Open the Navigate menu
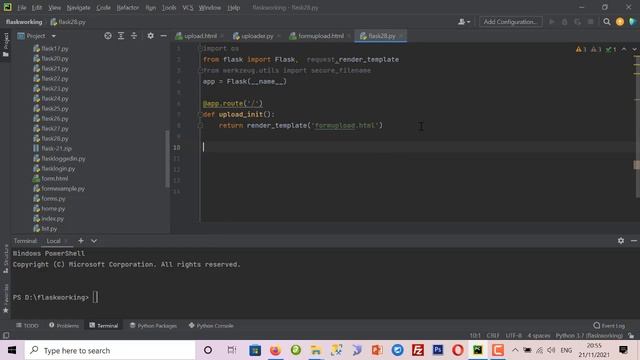640x360 pixels. [78, 8]
